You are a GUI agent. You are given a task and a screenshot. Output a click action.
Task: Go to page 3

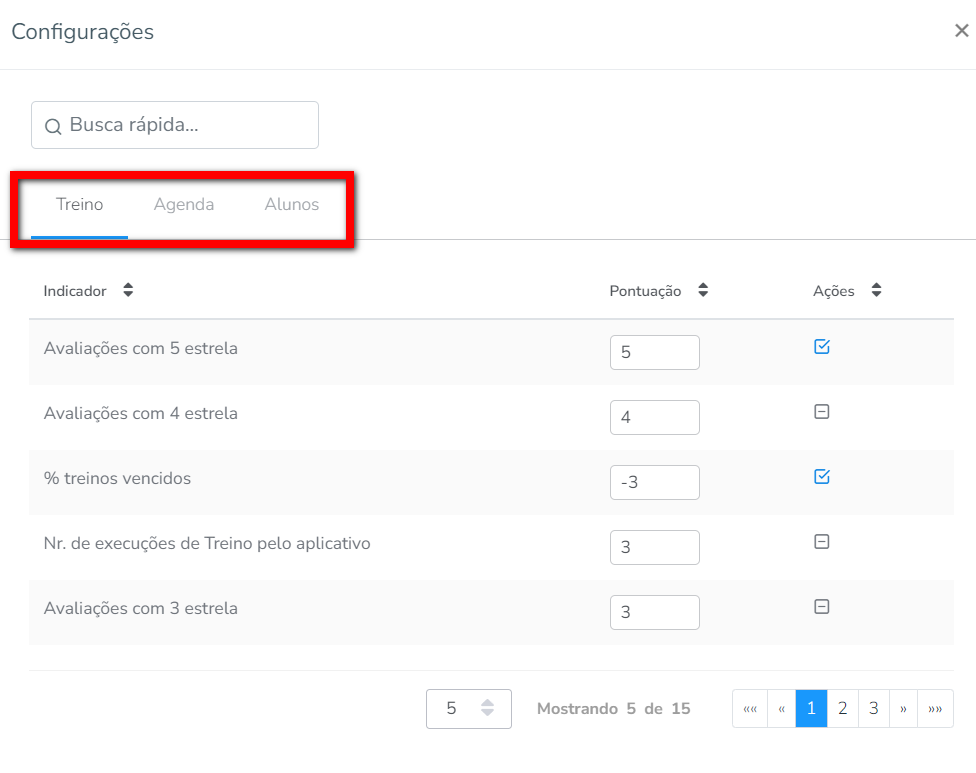pos(873,708)
